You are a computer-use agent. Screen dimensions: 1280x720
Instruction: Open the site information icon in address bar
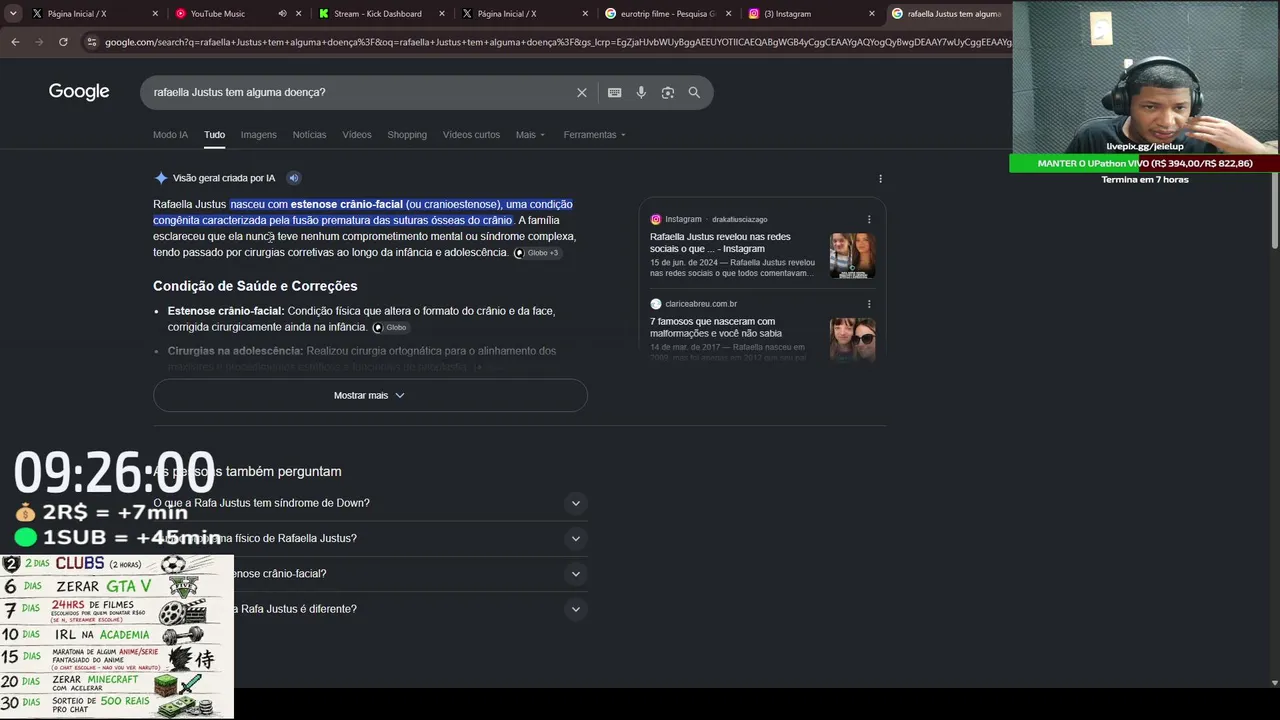click(92, 42)
